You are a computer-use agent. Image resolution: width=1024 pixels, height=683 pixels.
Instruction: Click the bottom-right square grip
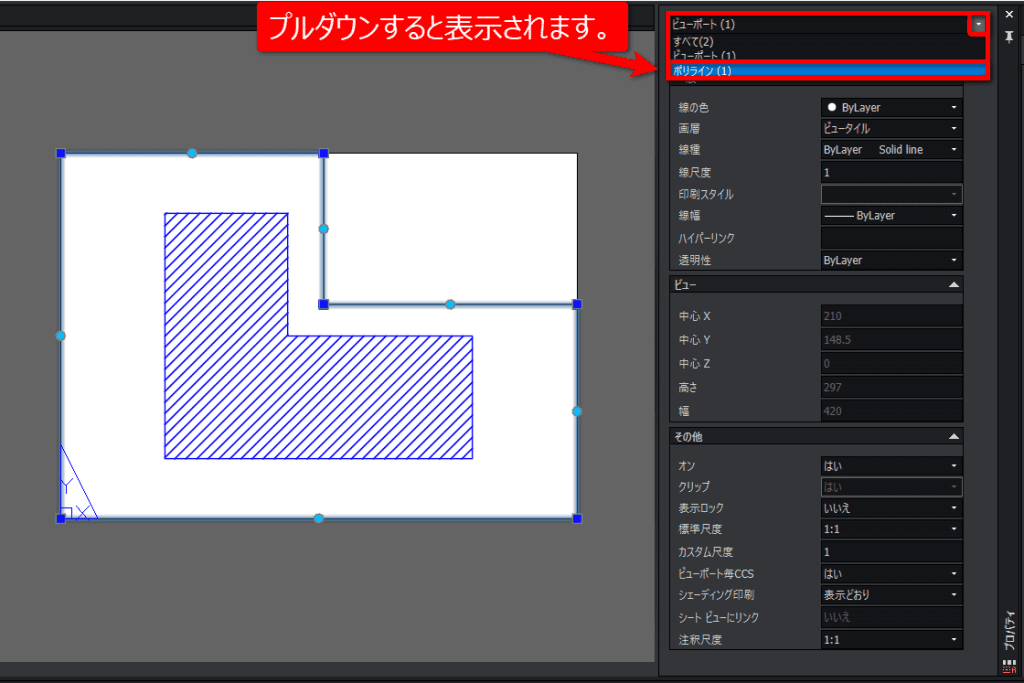[x=577, y=518]
